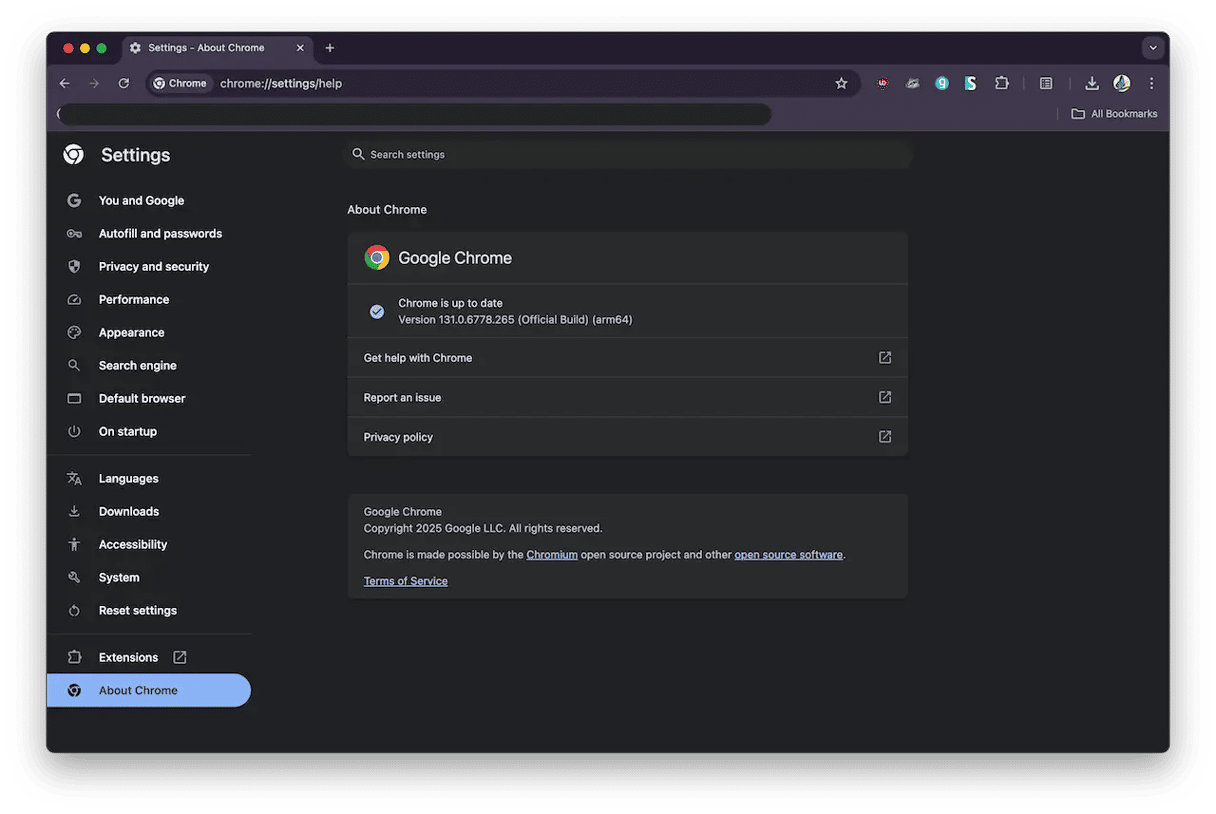Click external-link icon on Report an issue row
Viewport: 1216px width, 814px height.
(885, 397)
